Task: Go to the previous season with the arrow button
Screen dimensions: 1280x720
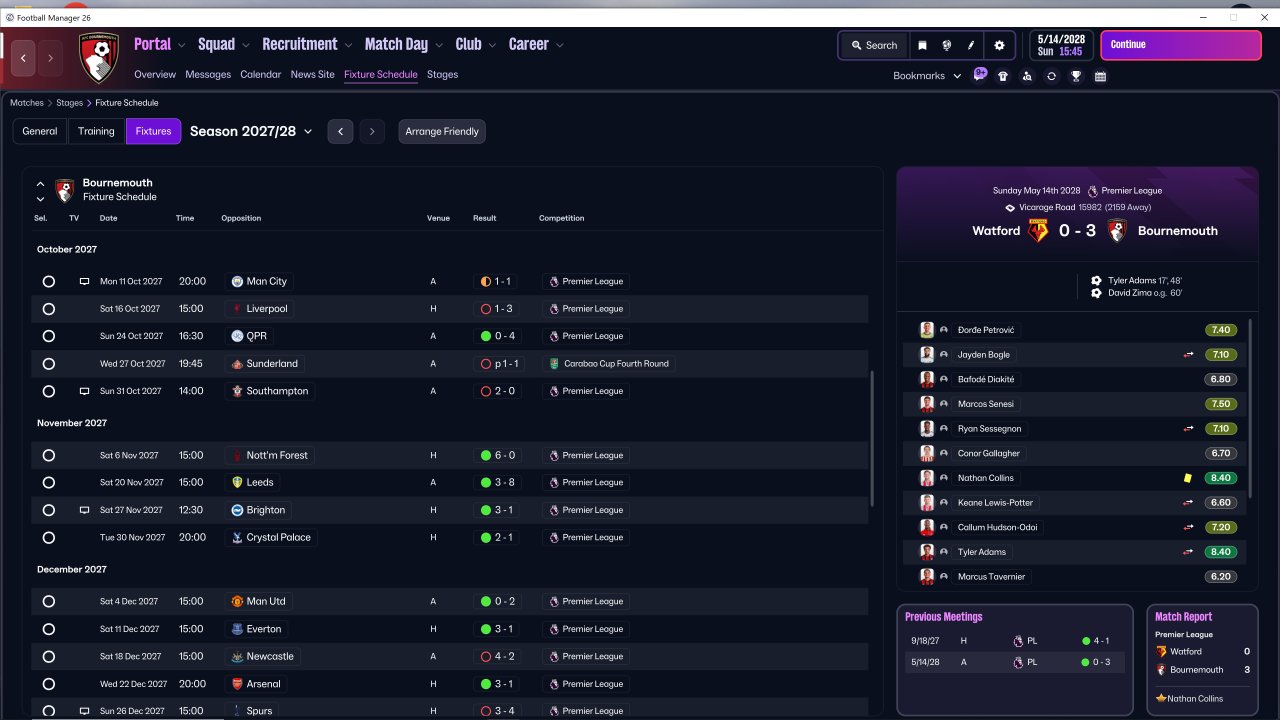Action: pyautogui.click(x=340, y=131)
